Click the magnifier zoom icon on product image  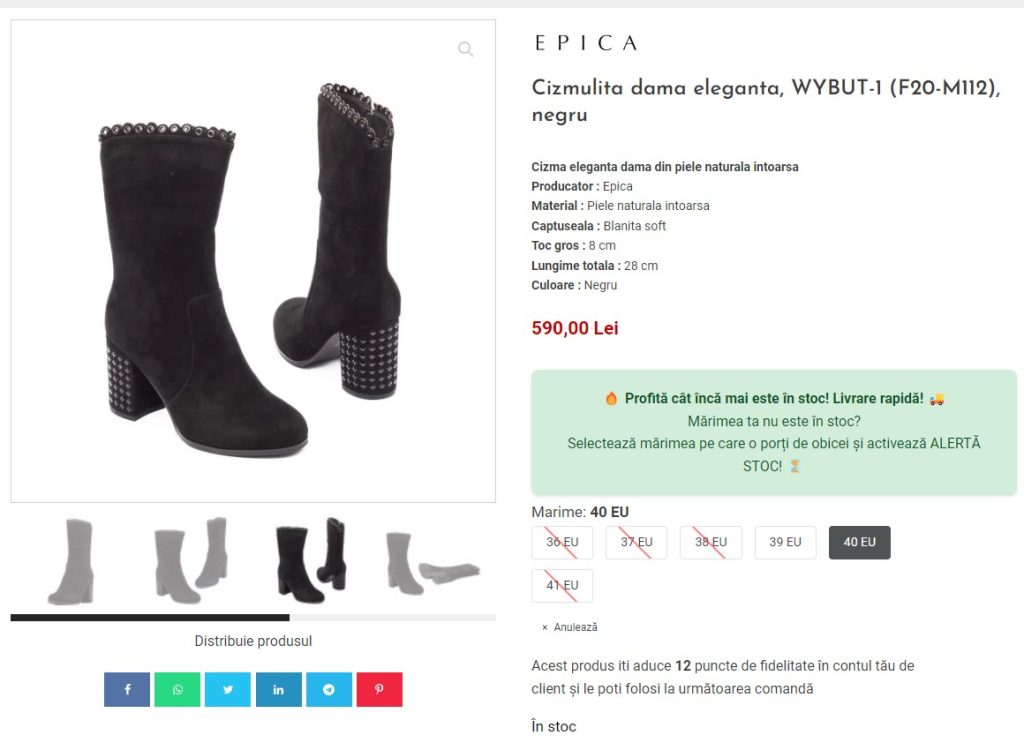[466, 49]
